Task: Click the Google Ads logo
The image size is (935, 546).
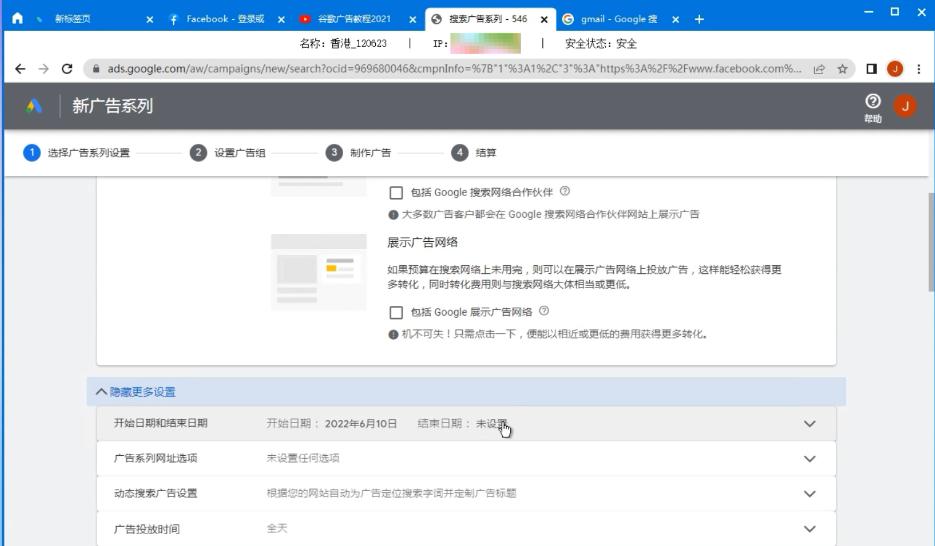Action: (x=34, y=106)
